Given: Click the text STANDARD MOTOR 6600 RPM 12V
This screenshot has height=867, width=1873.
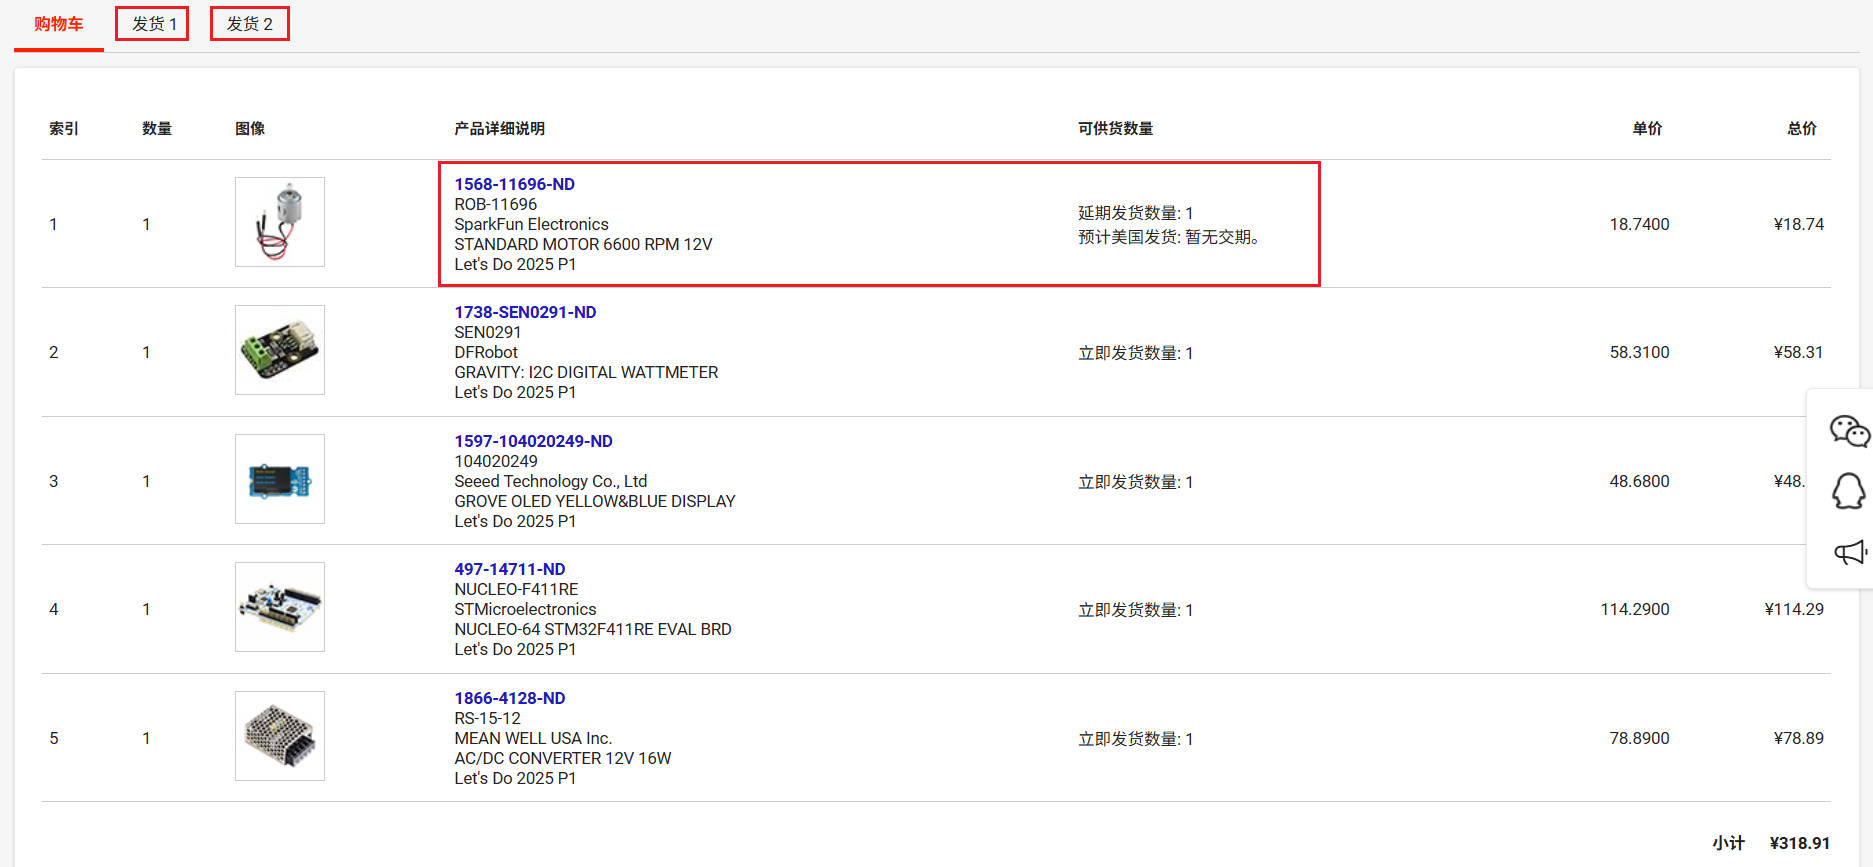Looking at the screenshot, I should pos(583,244).
